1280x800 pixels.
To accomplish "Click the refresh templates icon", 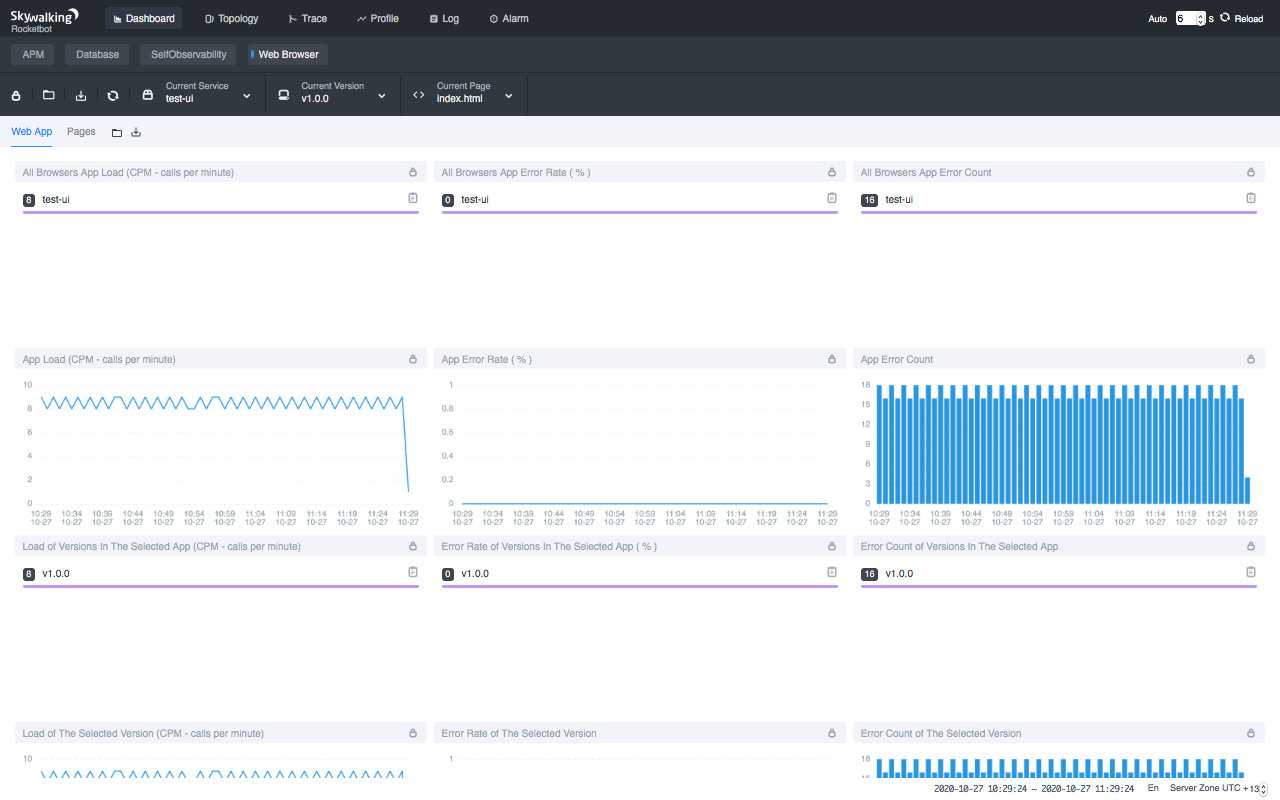I will 113,95.
